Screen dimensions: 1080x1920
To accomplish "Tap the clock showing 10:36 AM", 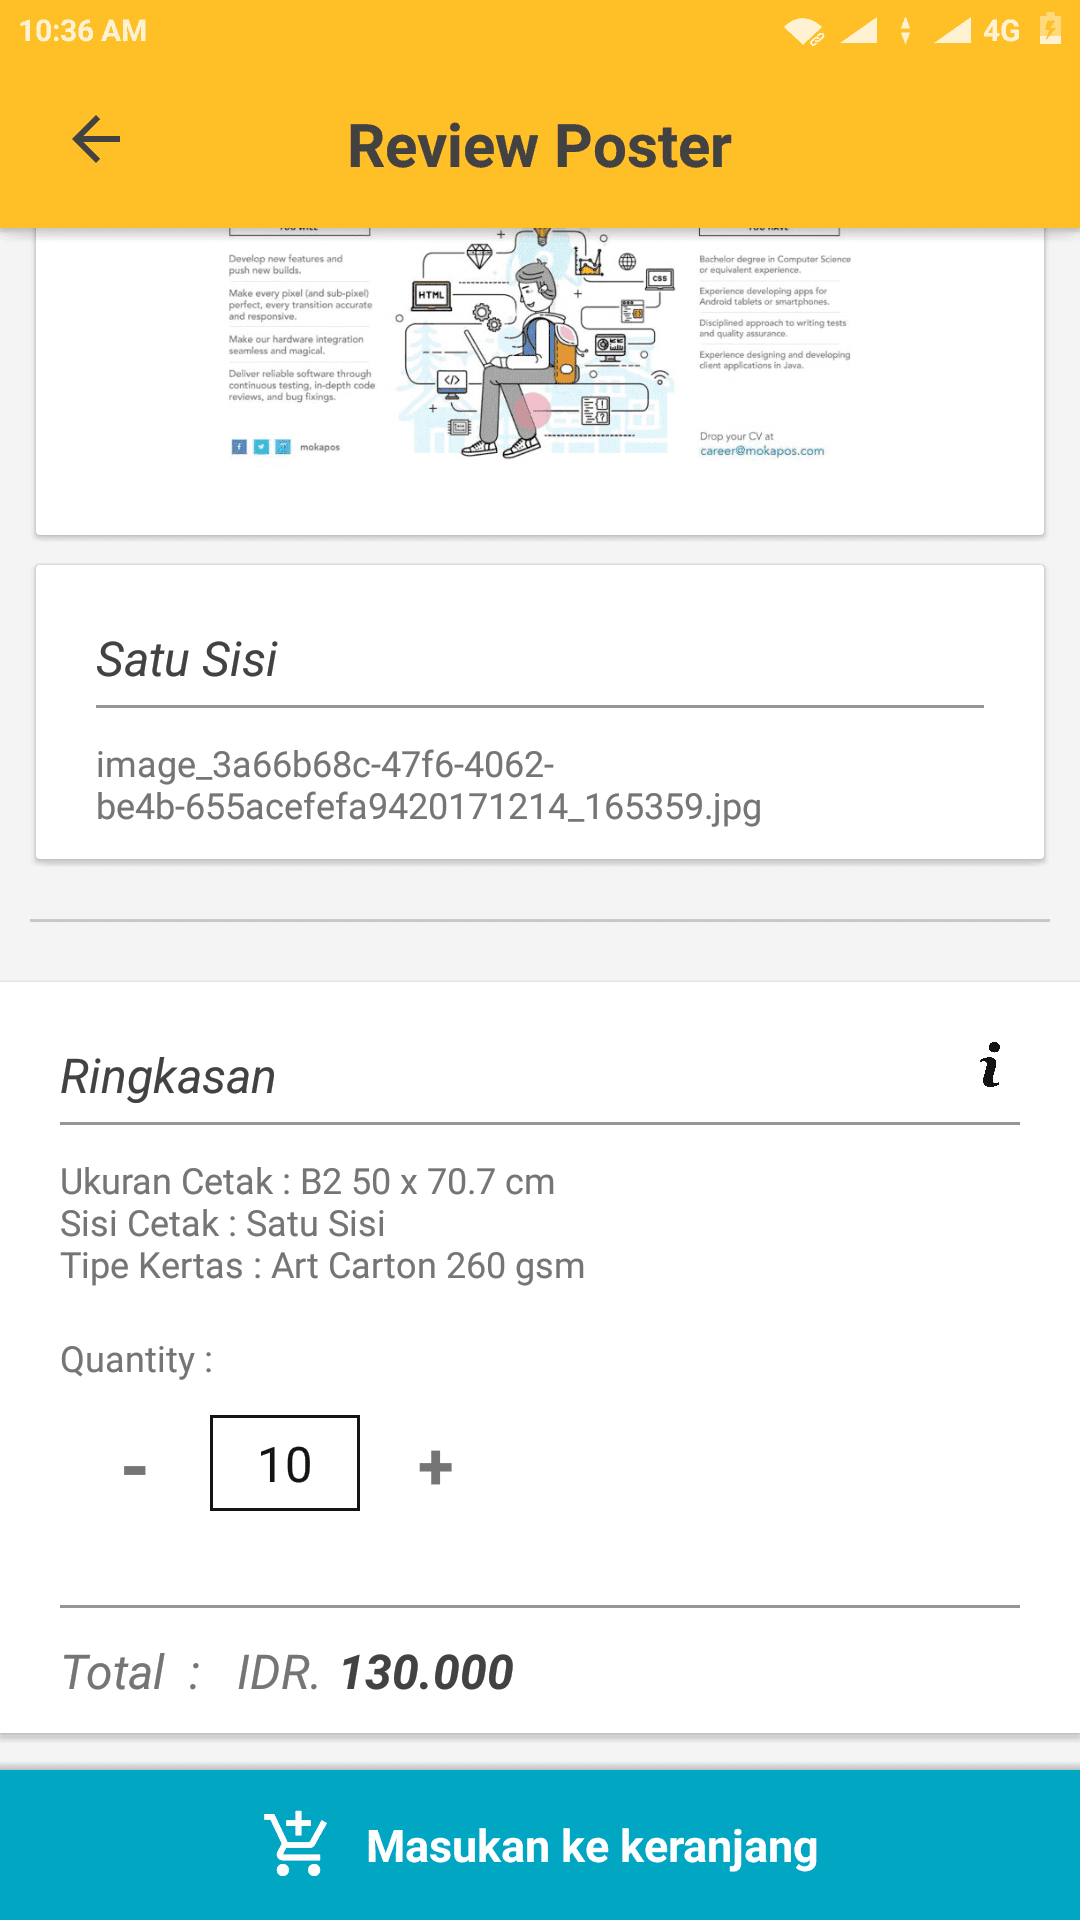I will 83,31.
